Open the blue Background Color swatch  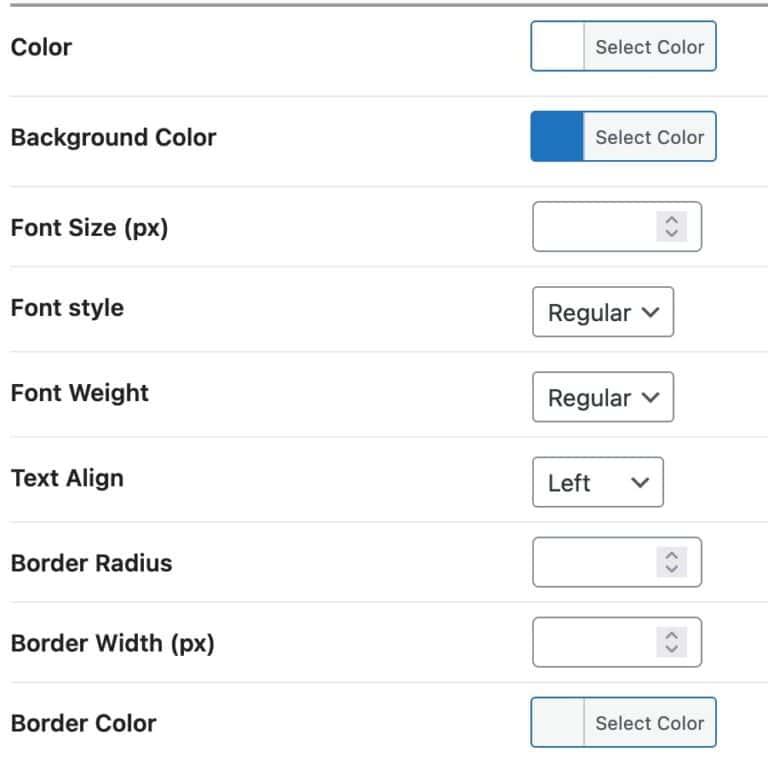point(557,137)
